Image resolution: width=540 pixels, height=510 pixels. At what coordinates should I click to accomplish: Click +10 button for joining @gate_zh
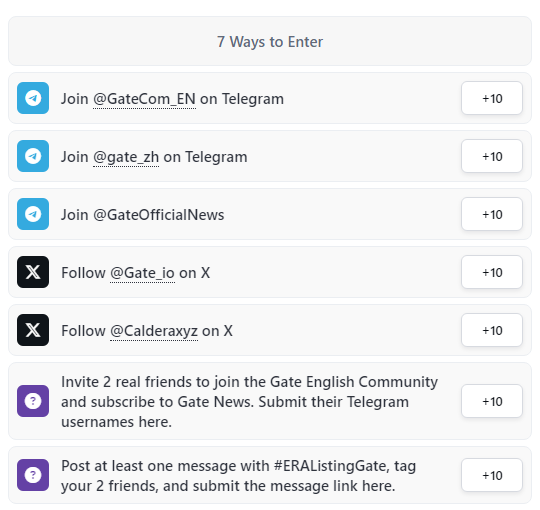pos(492,156)
